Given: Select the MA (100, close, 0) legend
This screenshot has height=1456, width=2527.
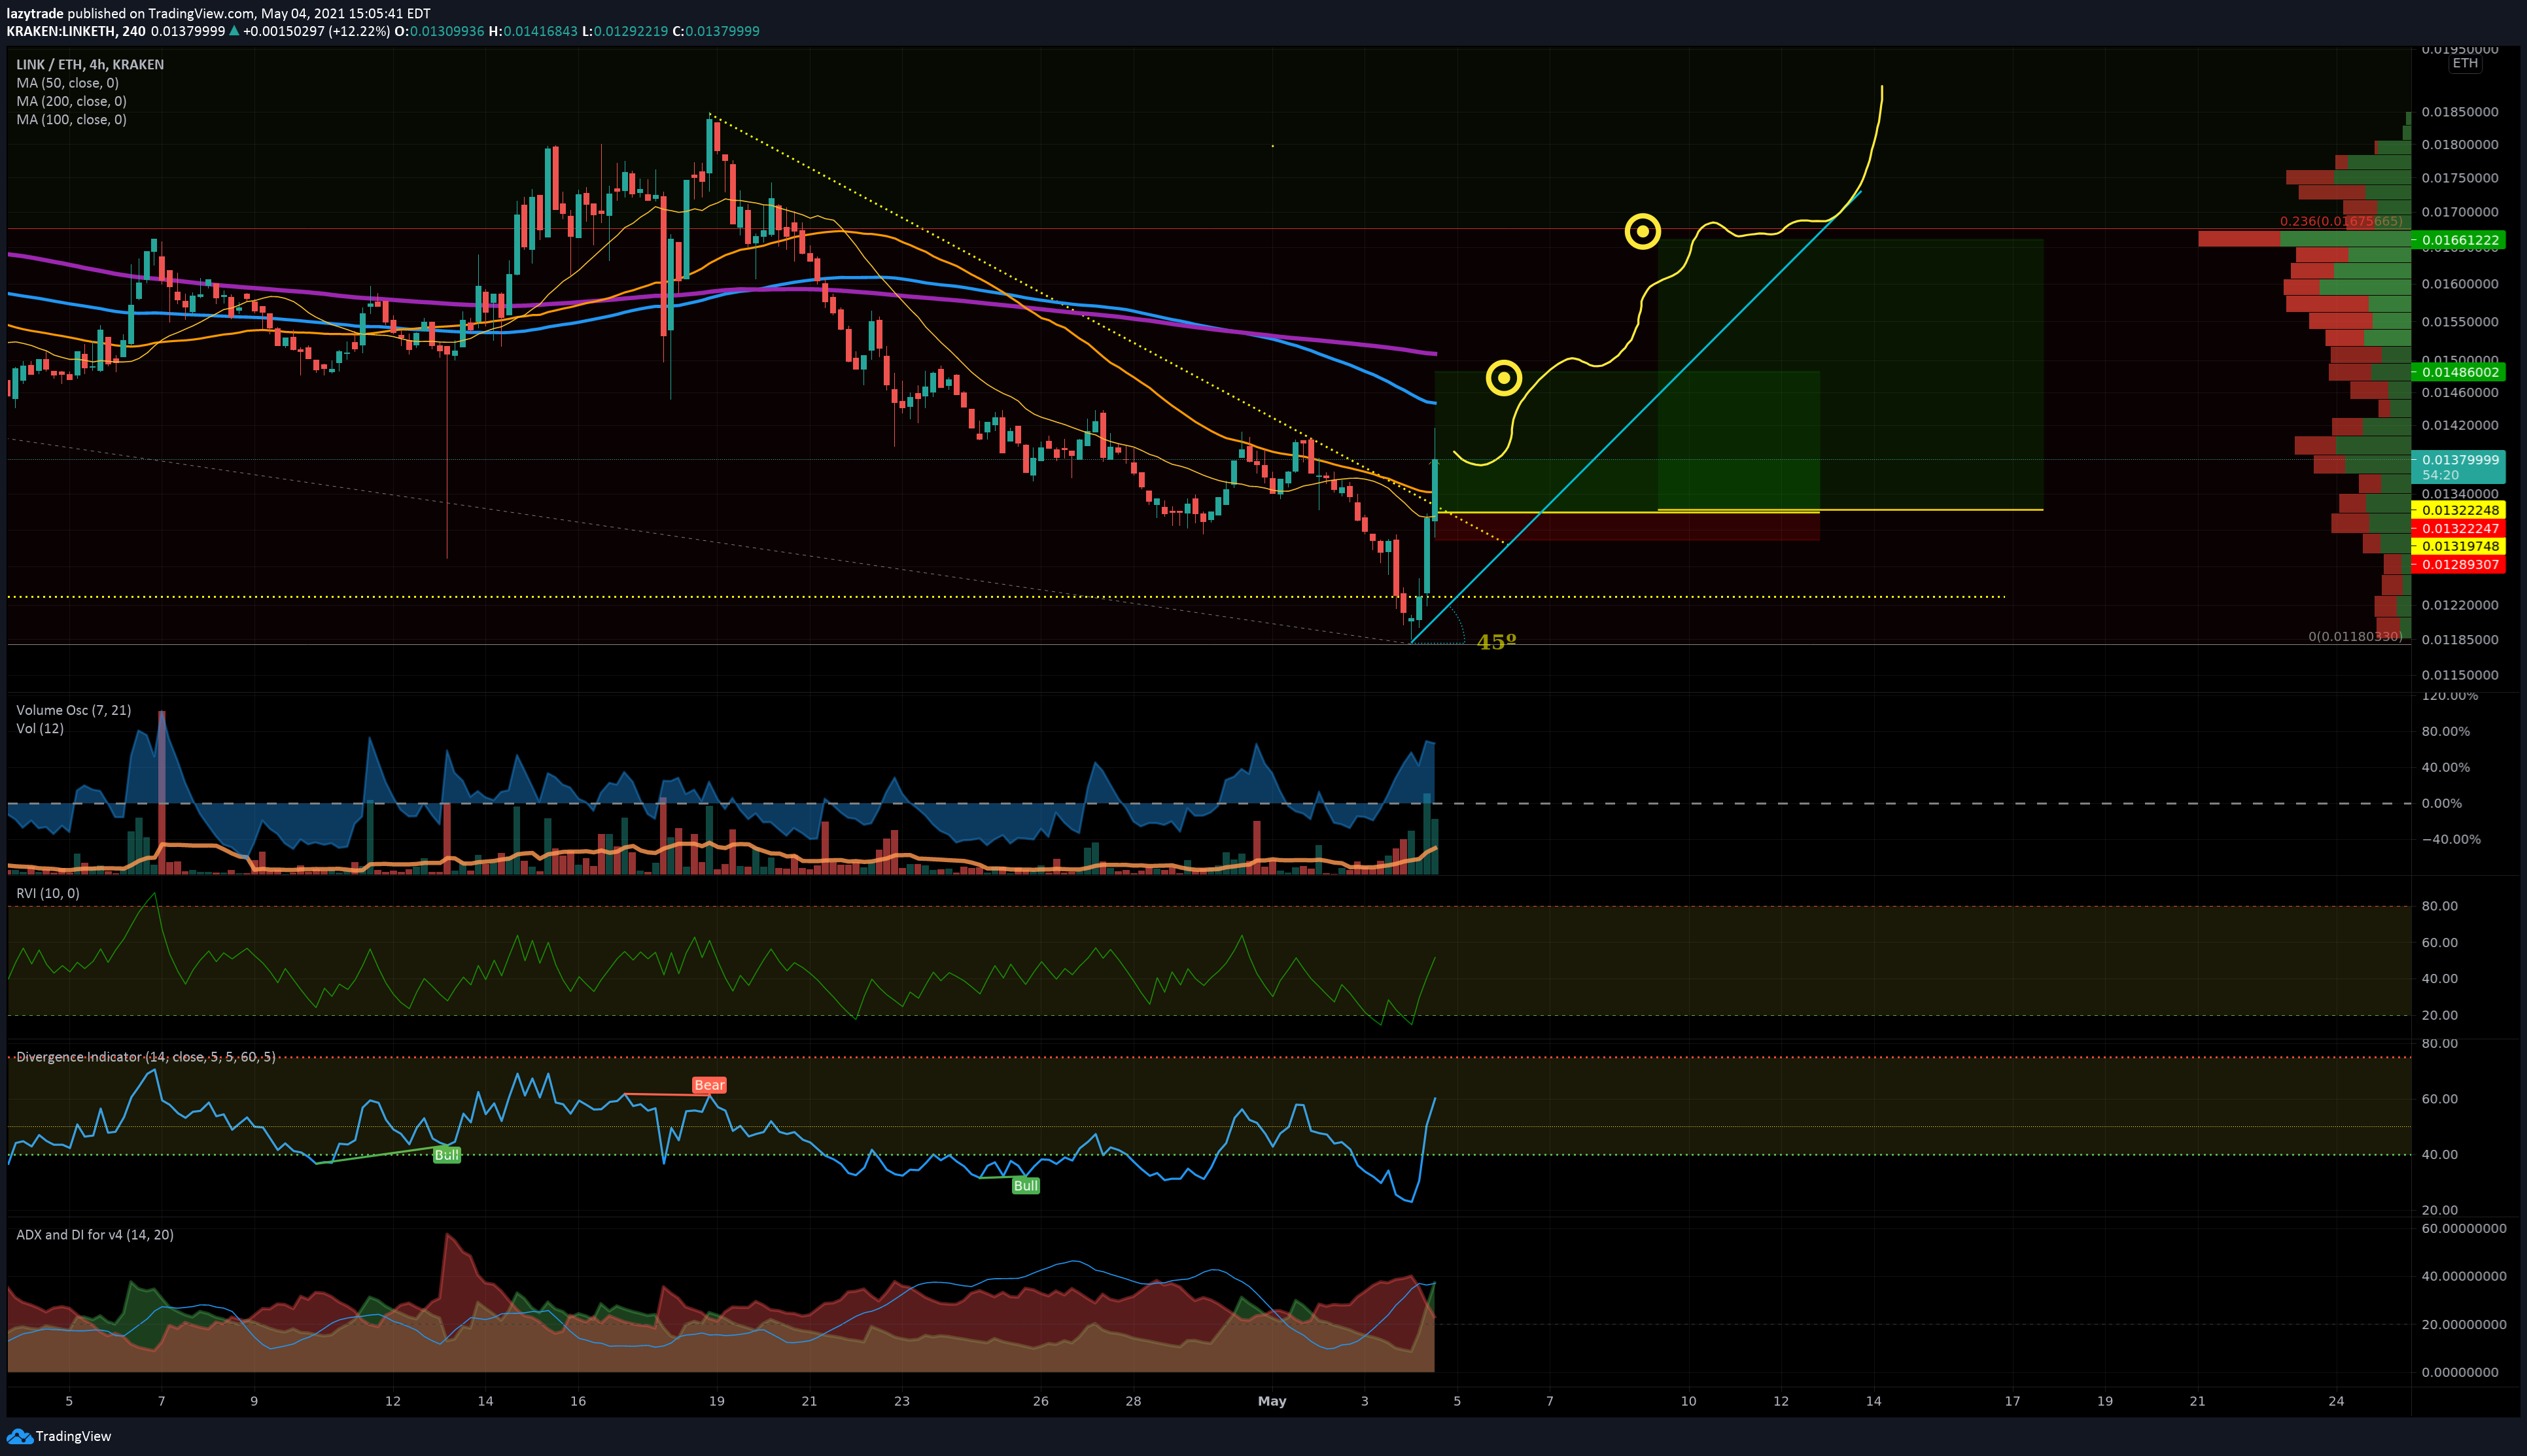Looking at the screenshot, I should tap(71, 119).
